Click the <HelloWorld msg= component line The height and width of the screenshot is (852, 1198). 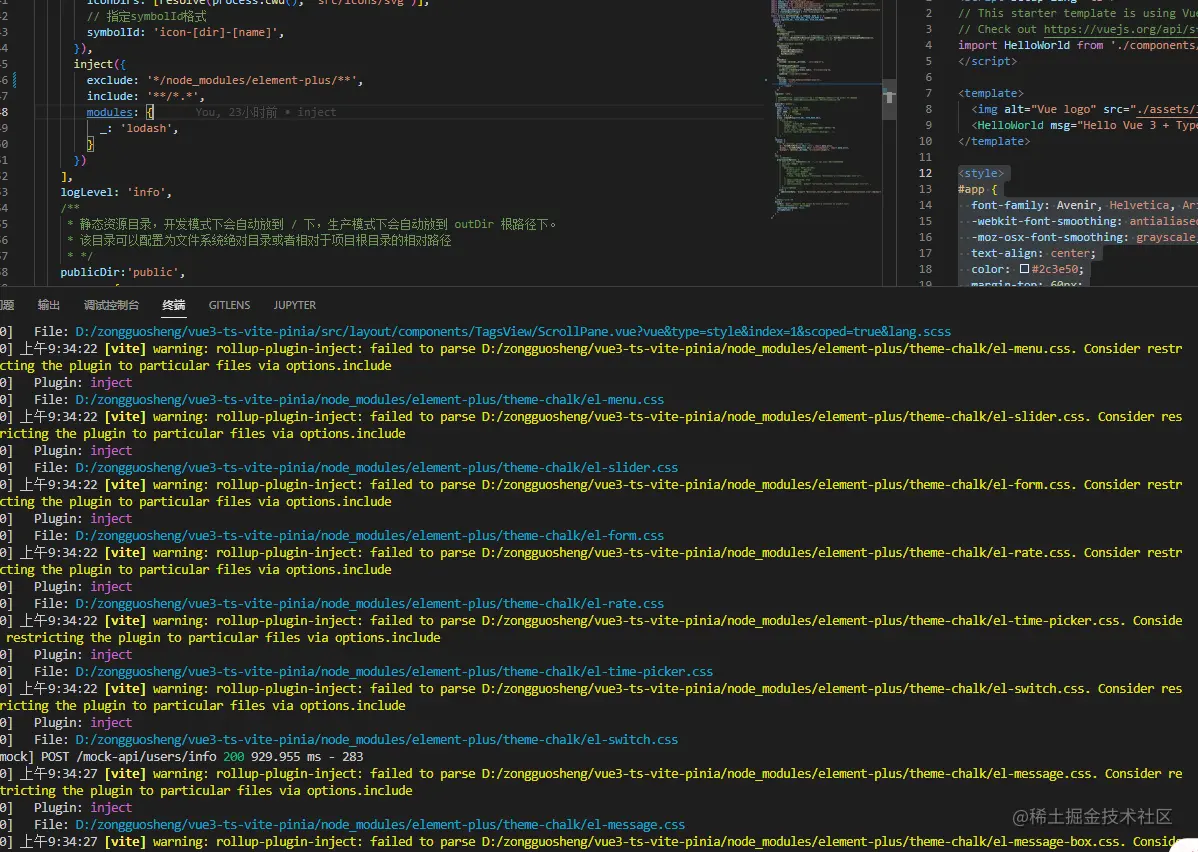click(1083, 125)
